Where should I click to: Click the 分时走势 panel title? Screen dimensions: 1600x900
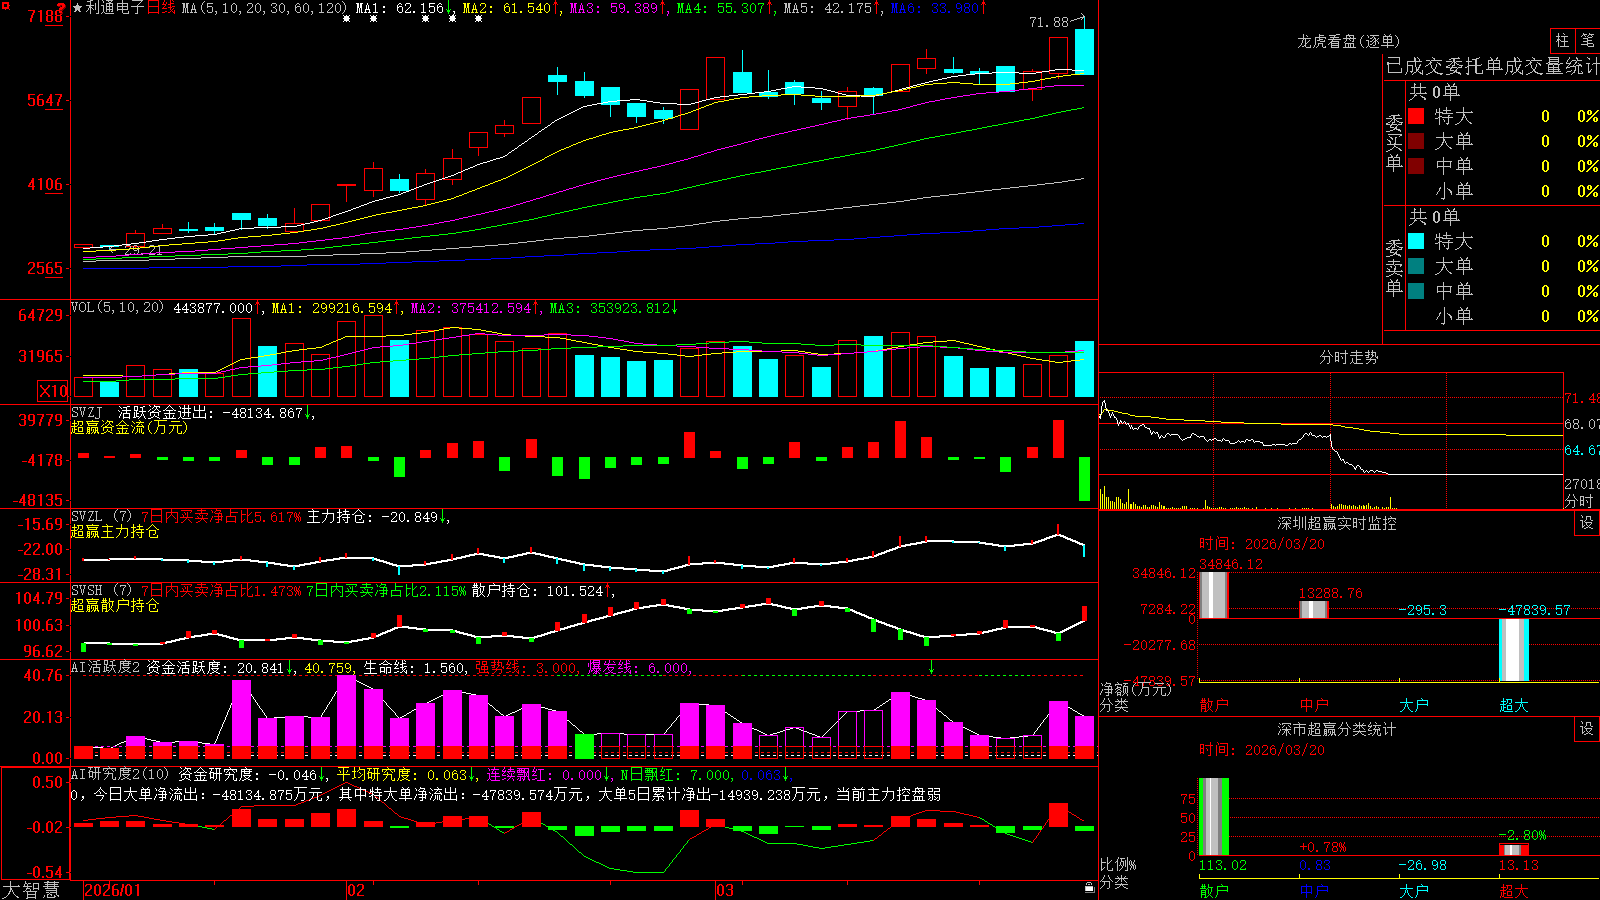coord(1349,357)
